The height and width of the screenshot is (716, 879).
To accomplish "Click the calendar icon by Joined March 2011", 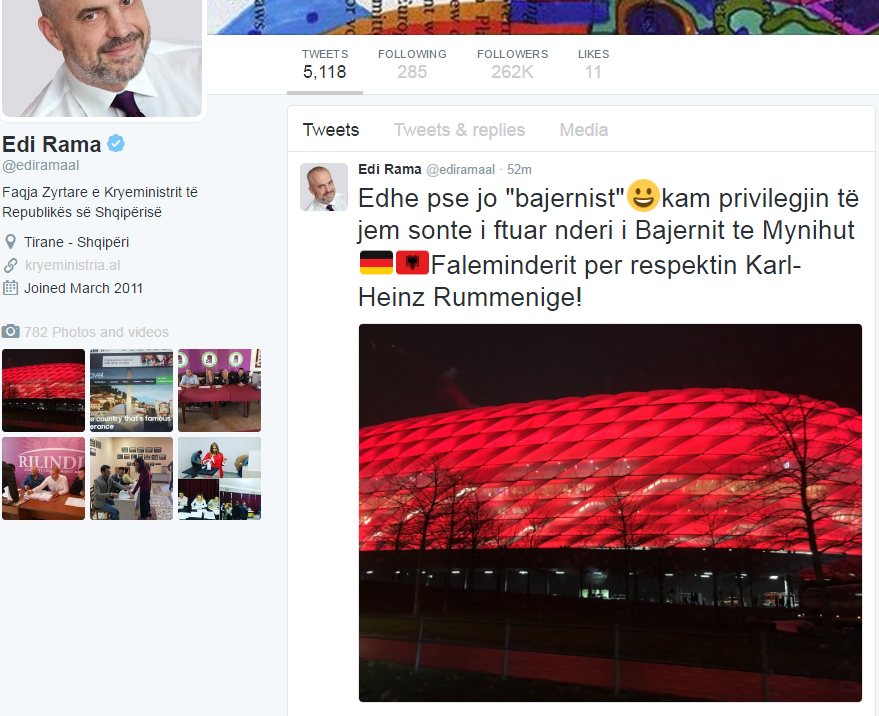I will click(10, 288).
